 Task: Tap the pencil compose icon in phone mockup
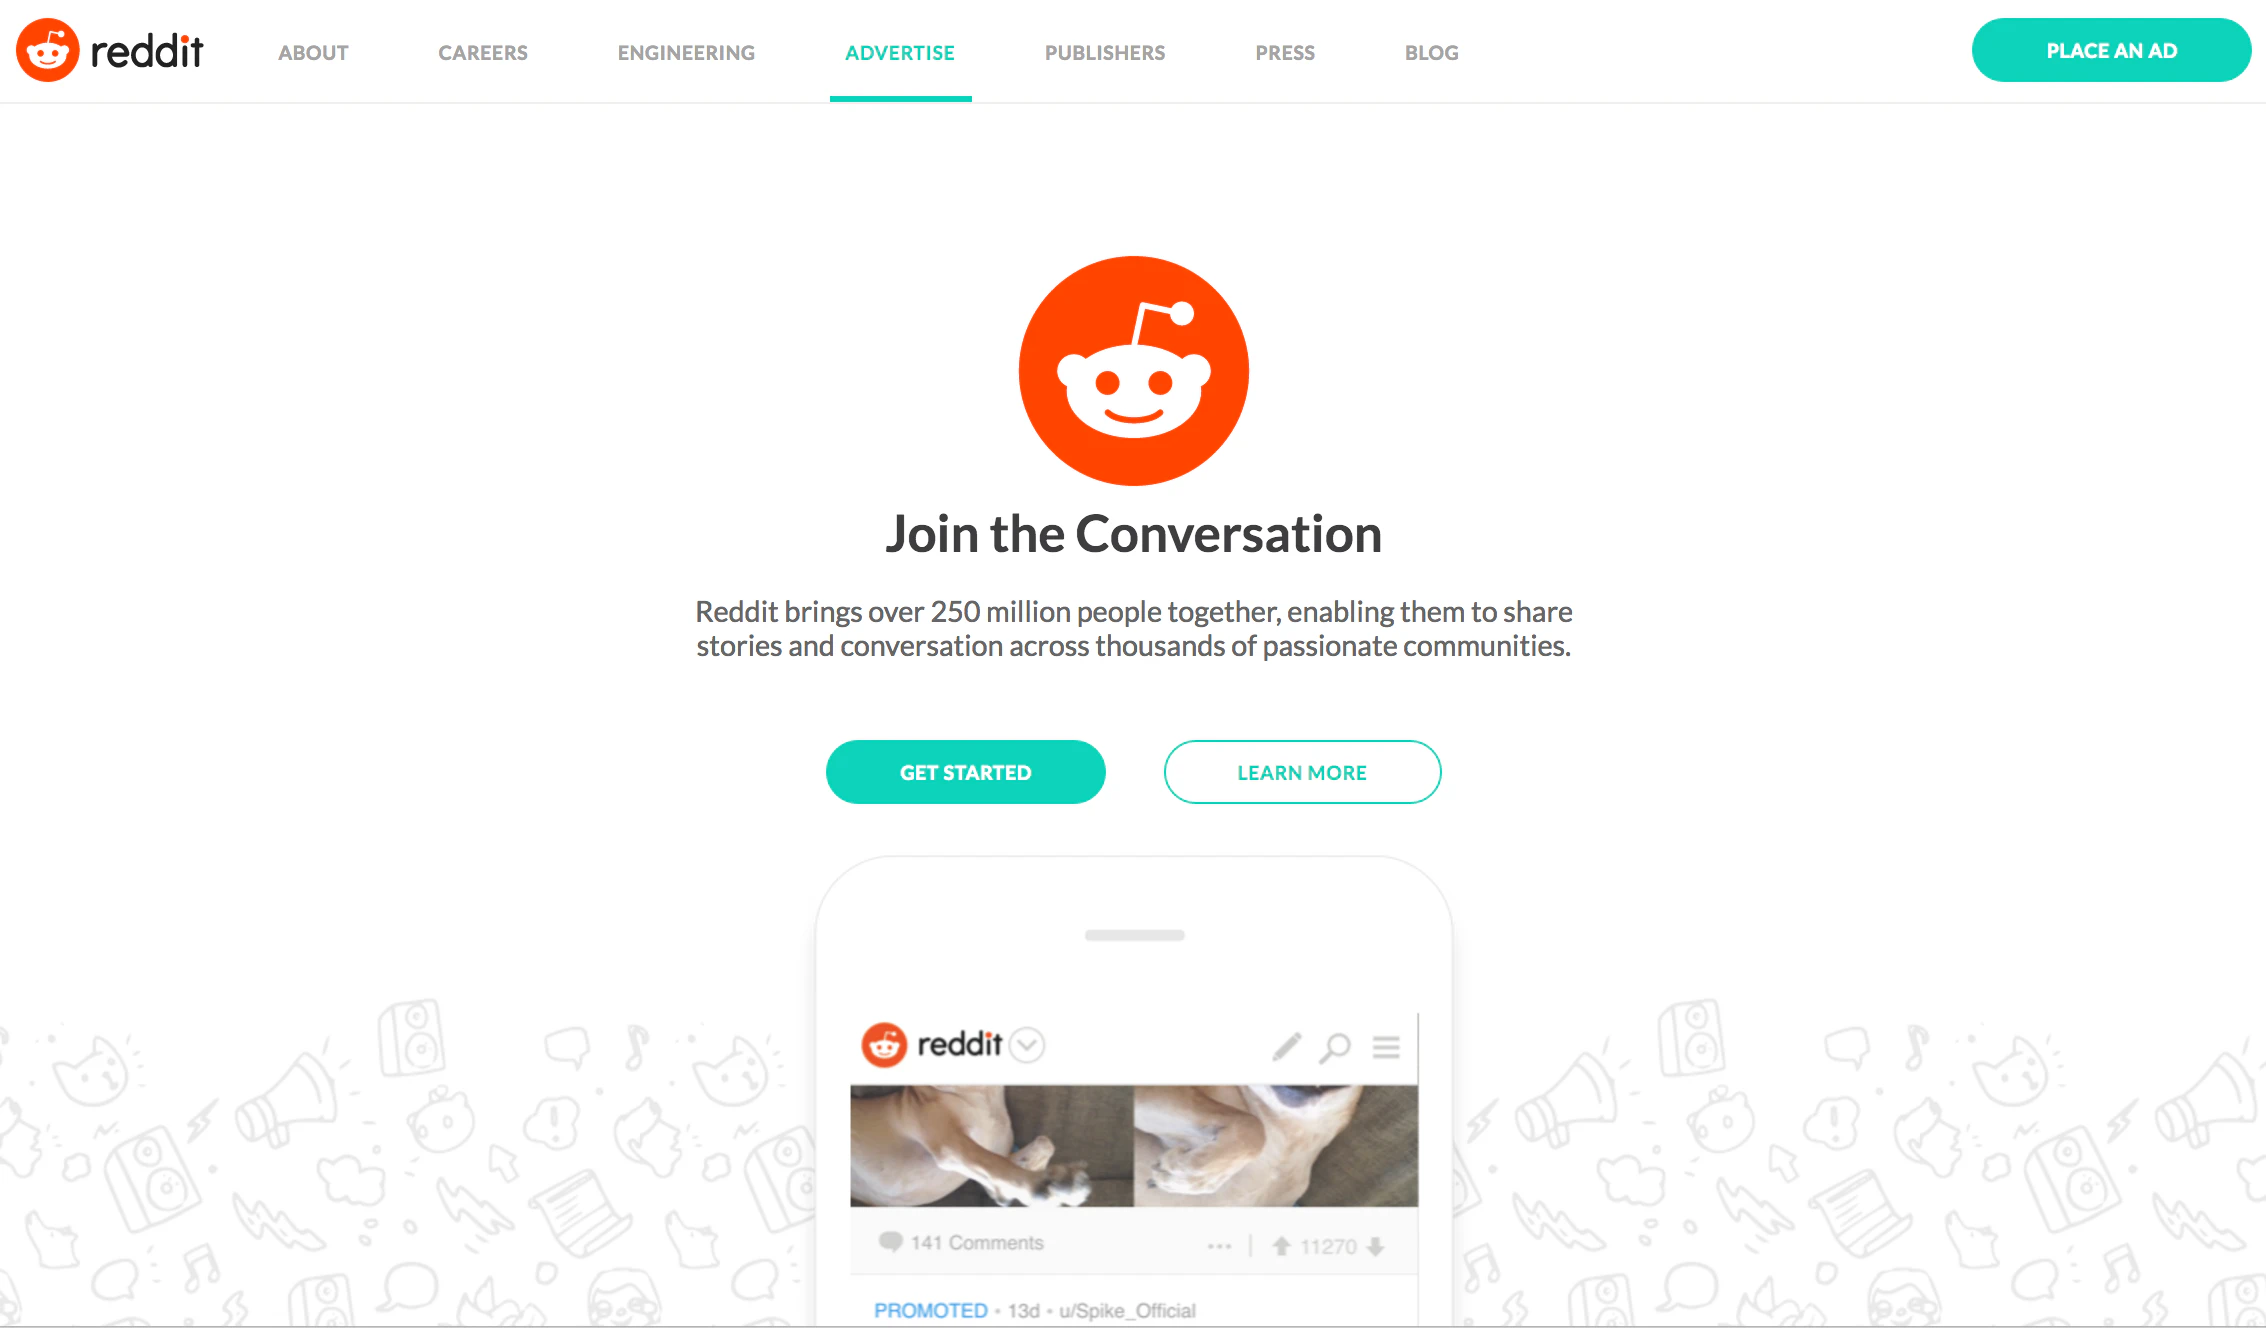click(x=1287, y=1047)
